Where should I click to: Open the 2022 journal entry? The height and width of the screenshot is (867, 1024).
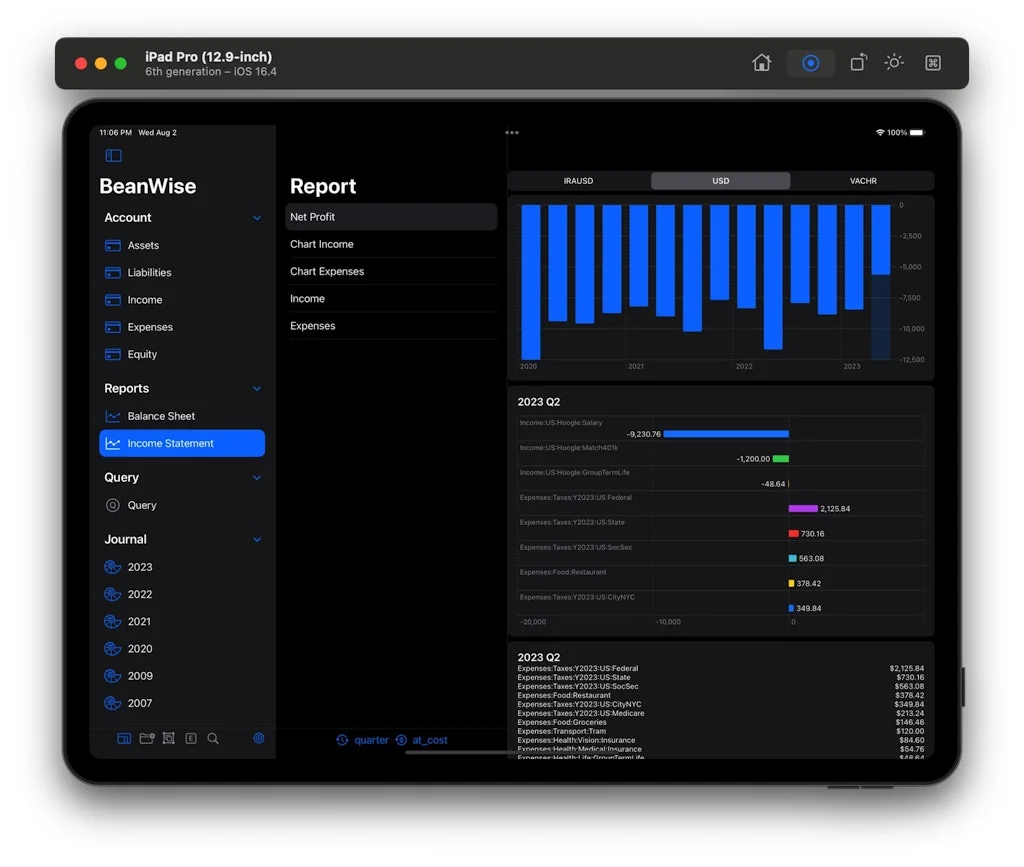[x=140, y=594]
